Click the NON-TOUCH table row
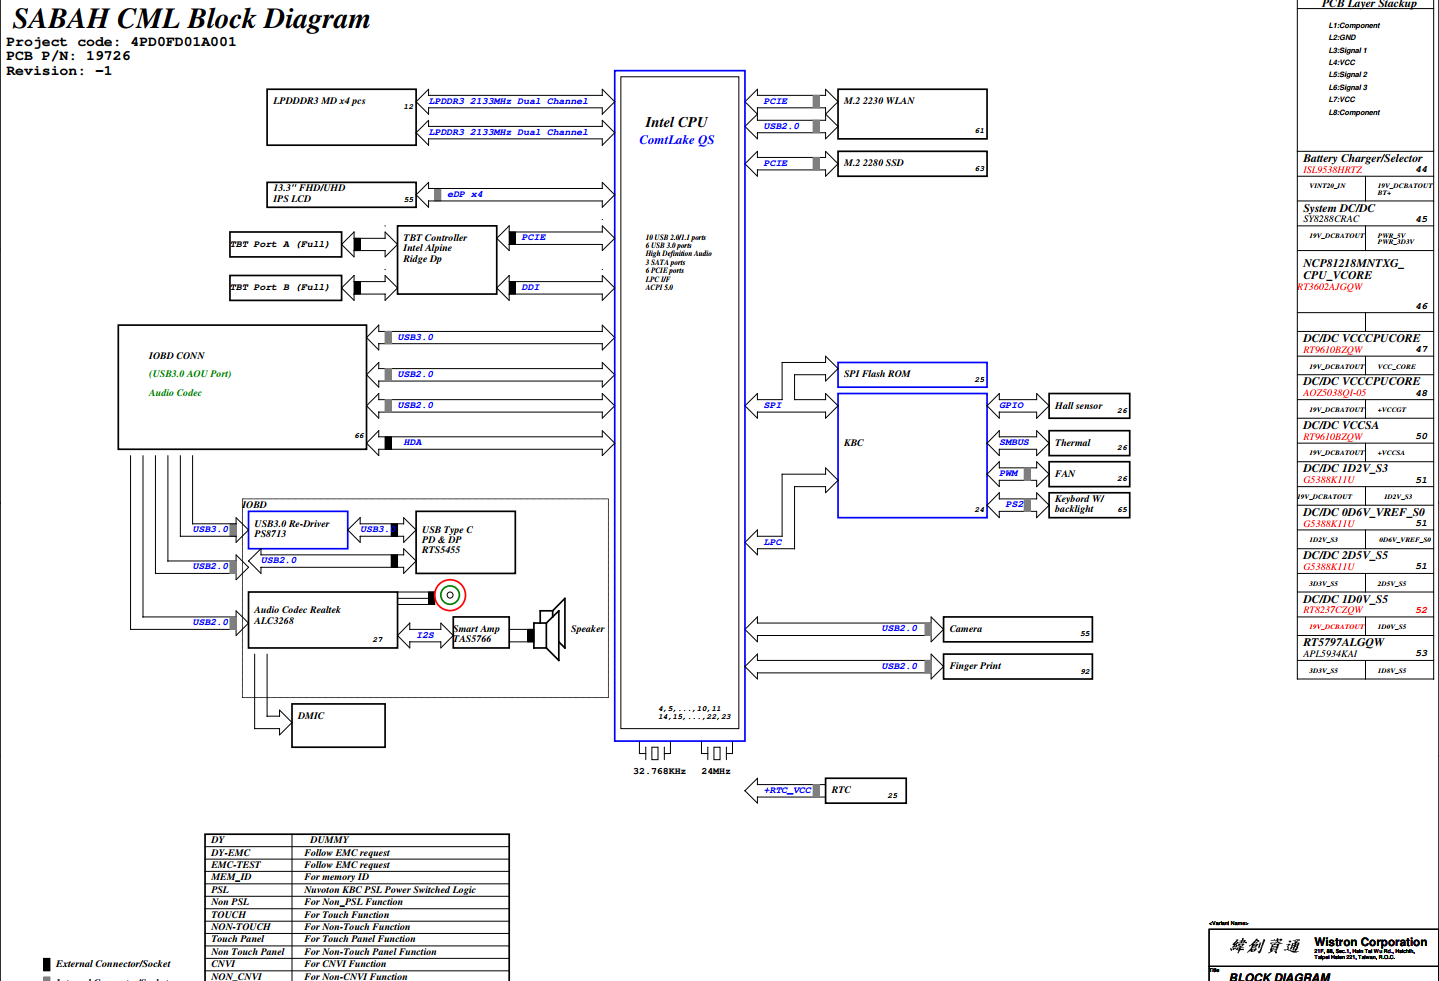 pyautogui.click(x=357, y=927)
